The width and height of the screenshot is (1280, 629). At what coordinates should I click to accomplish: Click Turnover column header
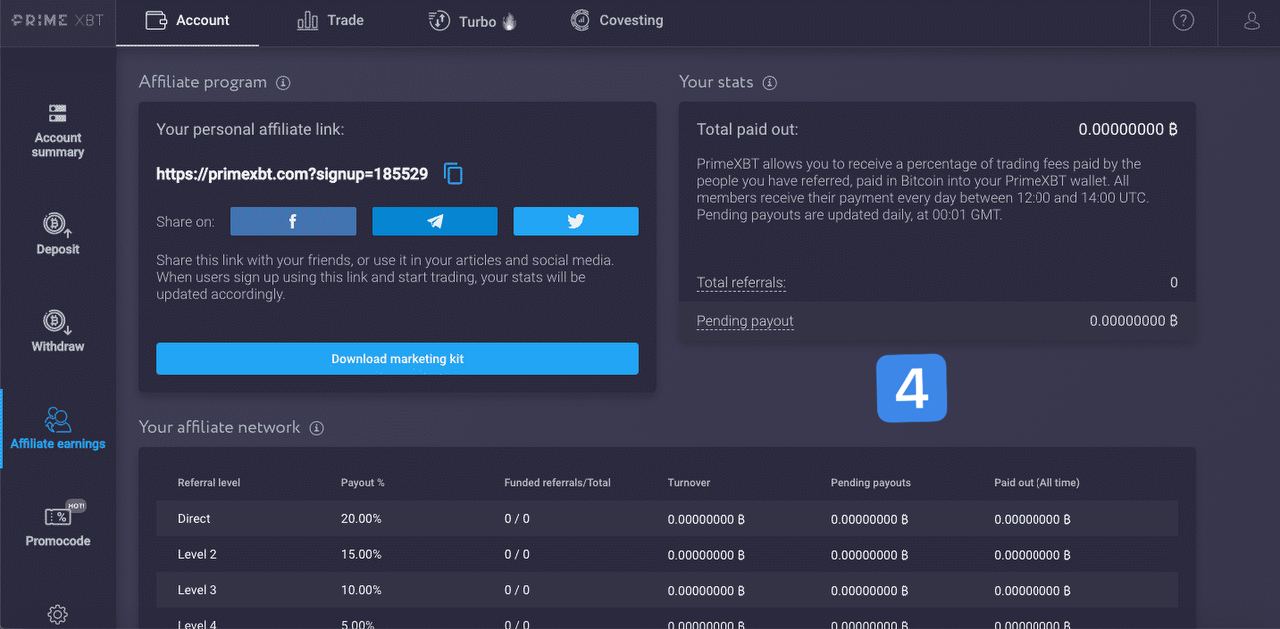689,482
